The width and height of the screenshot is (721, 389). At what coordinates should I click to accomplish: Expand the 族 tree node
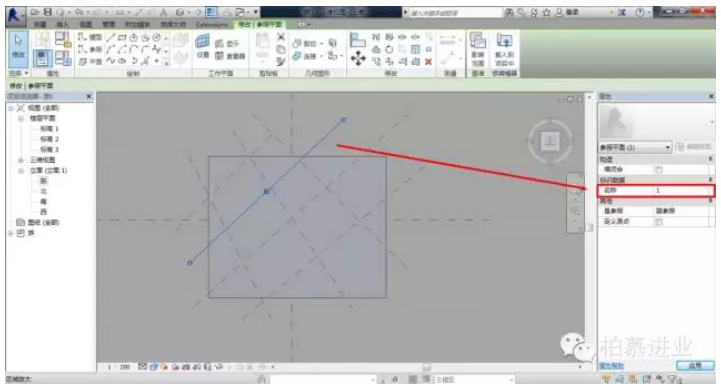[x=11, y=233]
